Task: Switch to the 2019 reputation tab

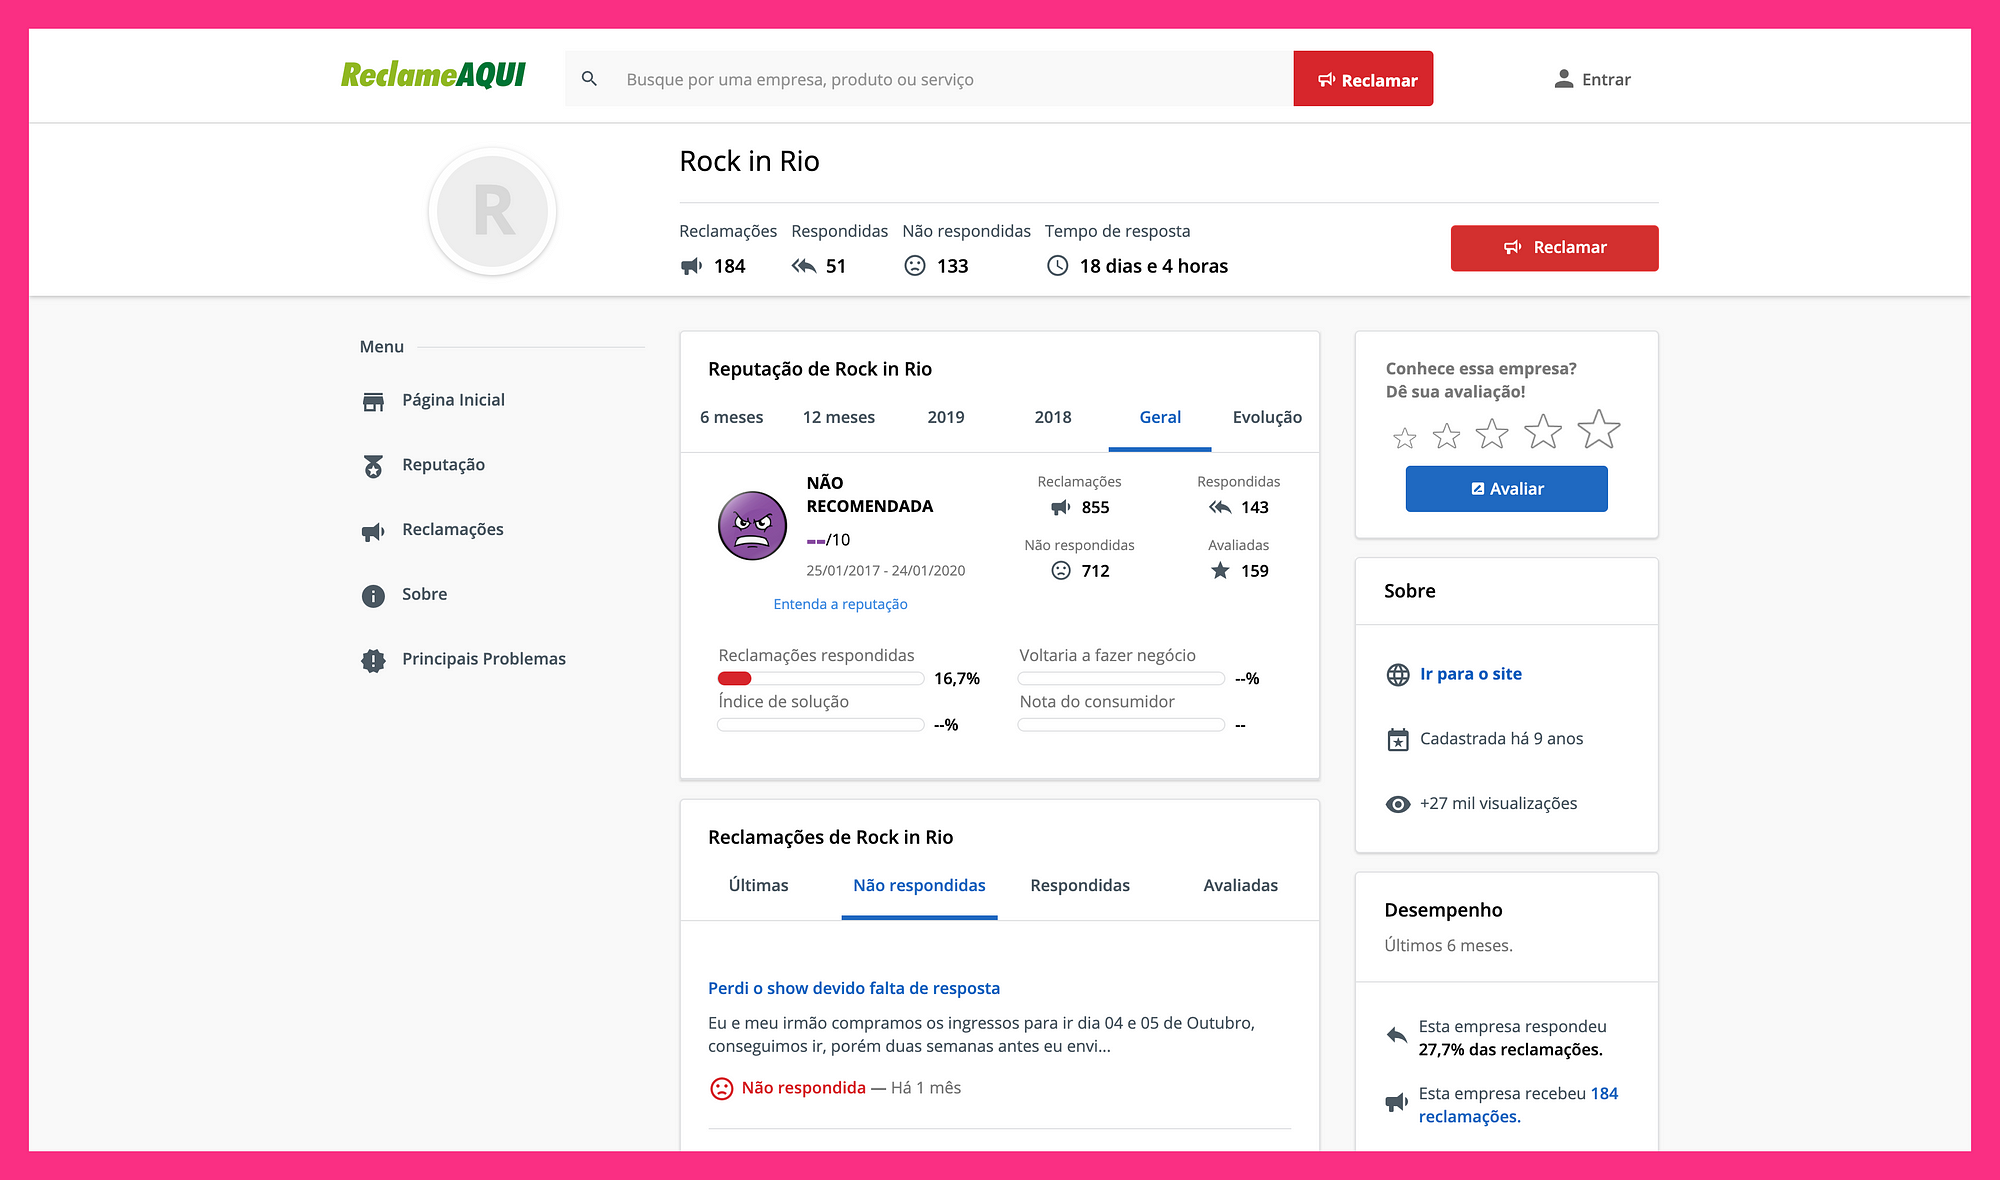Action: (x=946, y=418)
